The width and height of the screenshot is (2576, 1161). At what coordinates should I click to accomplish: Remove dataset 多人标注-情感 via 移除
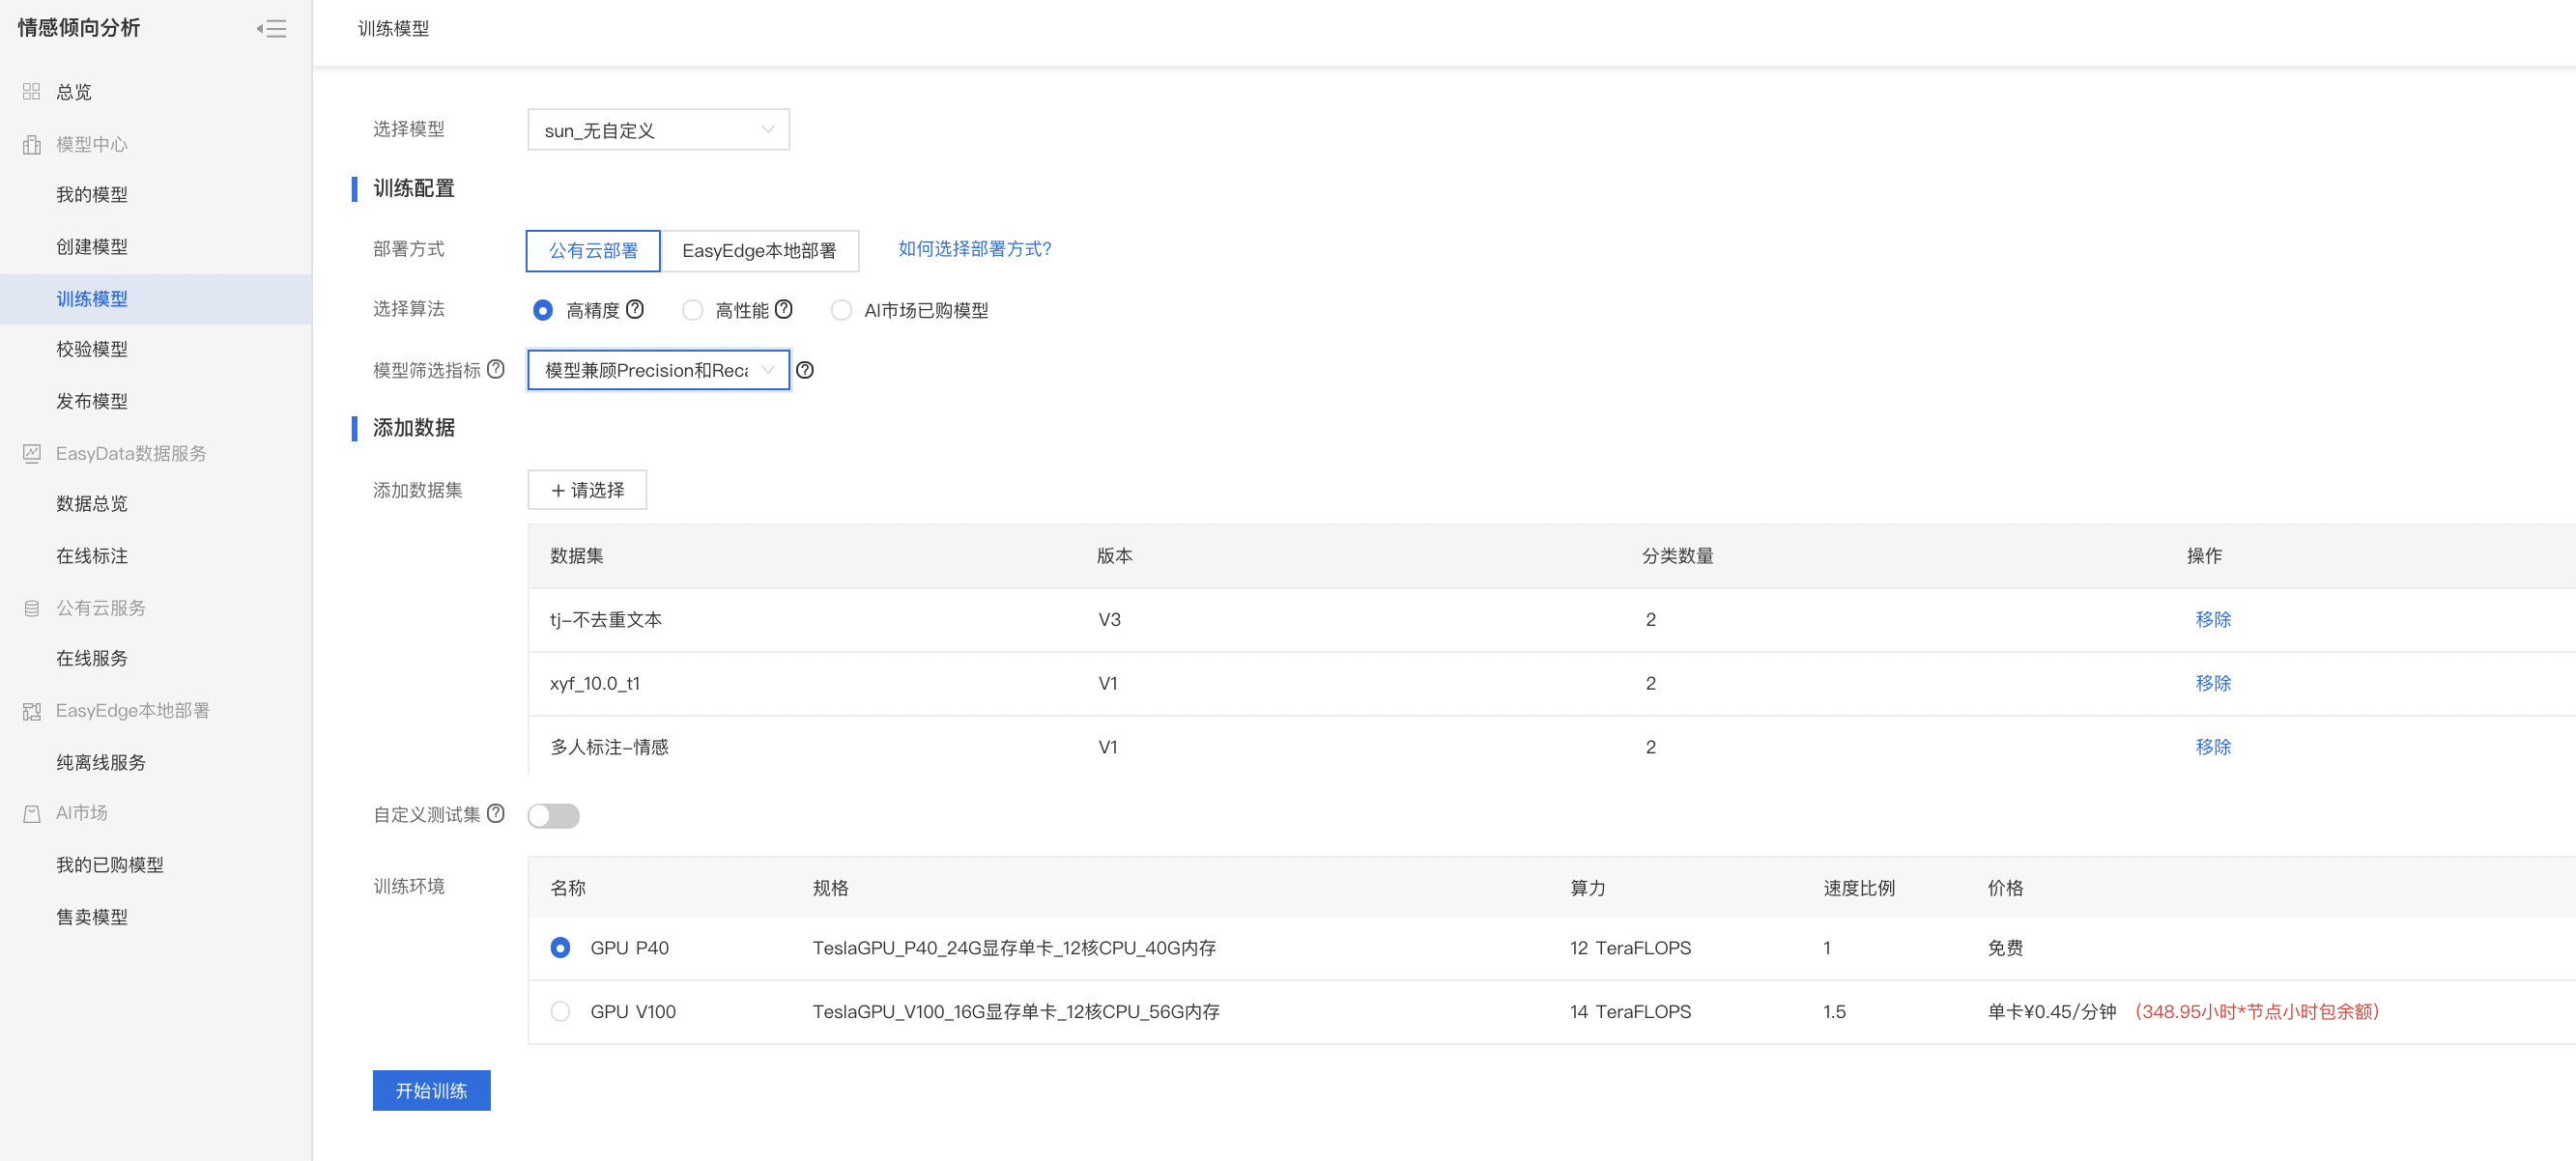(x=2212, y=747)
